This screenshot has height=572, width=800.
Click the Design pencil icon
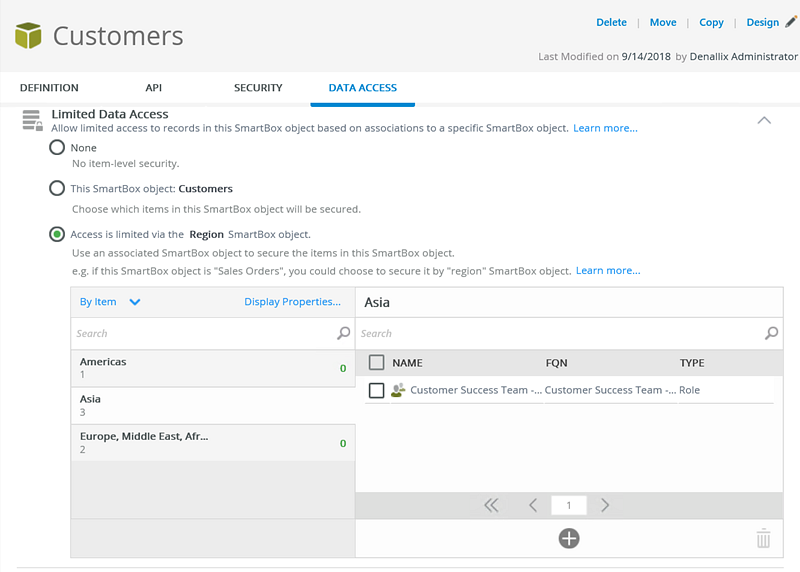point(791,22)
